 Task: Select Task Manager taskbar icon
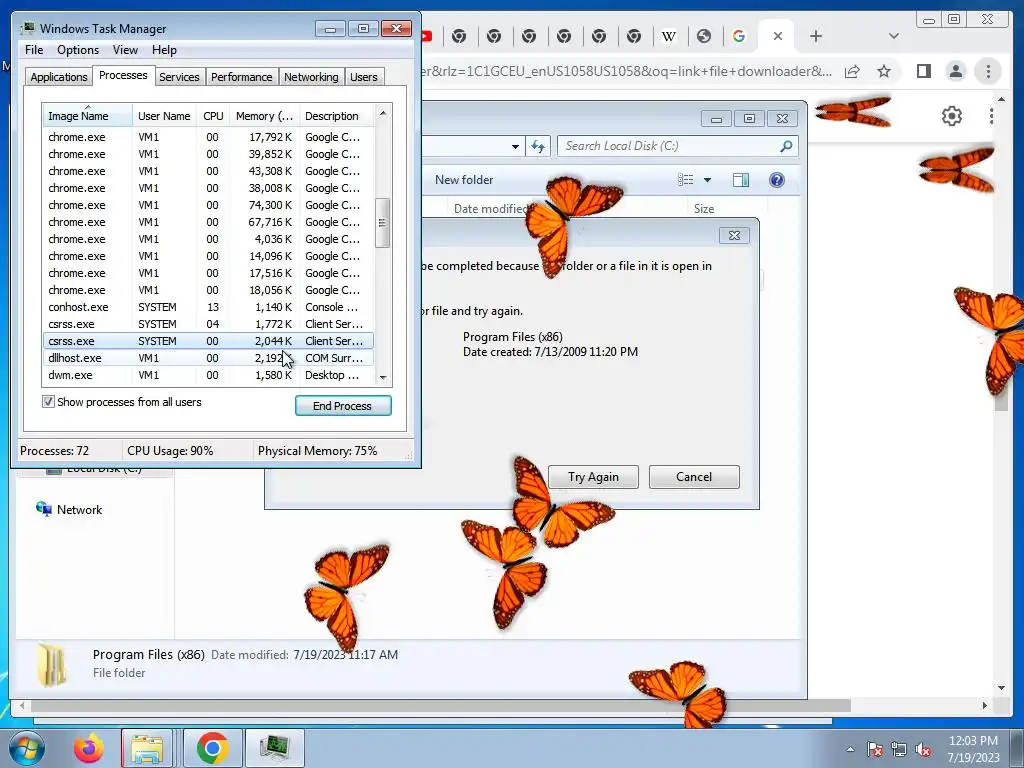point(274,748)
